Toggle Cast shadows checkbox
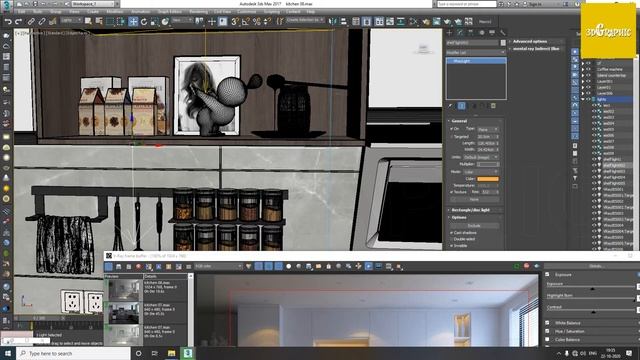 coord(452,233)
